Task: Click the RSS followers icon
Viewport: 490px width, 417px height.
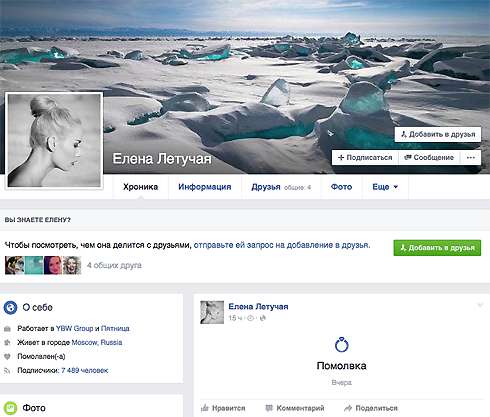Action: 7,371
